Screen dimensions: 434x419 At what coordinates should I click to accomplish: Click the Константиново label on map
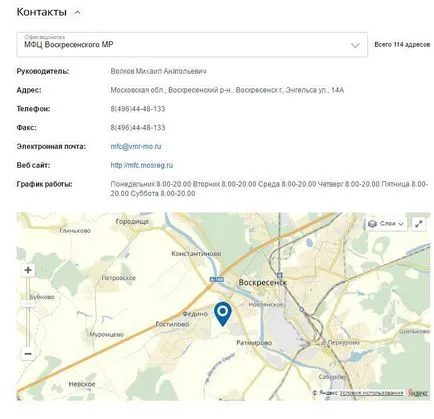point(196,254)
